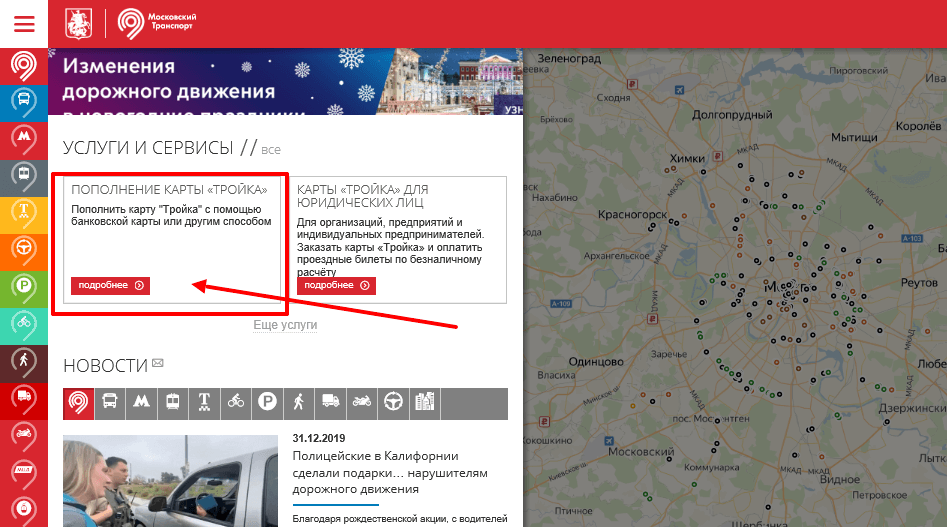The image size is (947, 527).
Task: Open the Московский Транспорт logo in header
Action: (x=157, y=24)
